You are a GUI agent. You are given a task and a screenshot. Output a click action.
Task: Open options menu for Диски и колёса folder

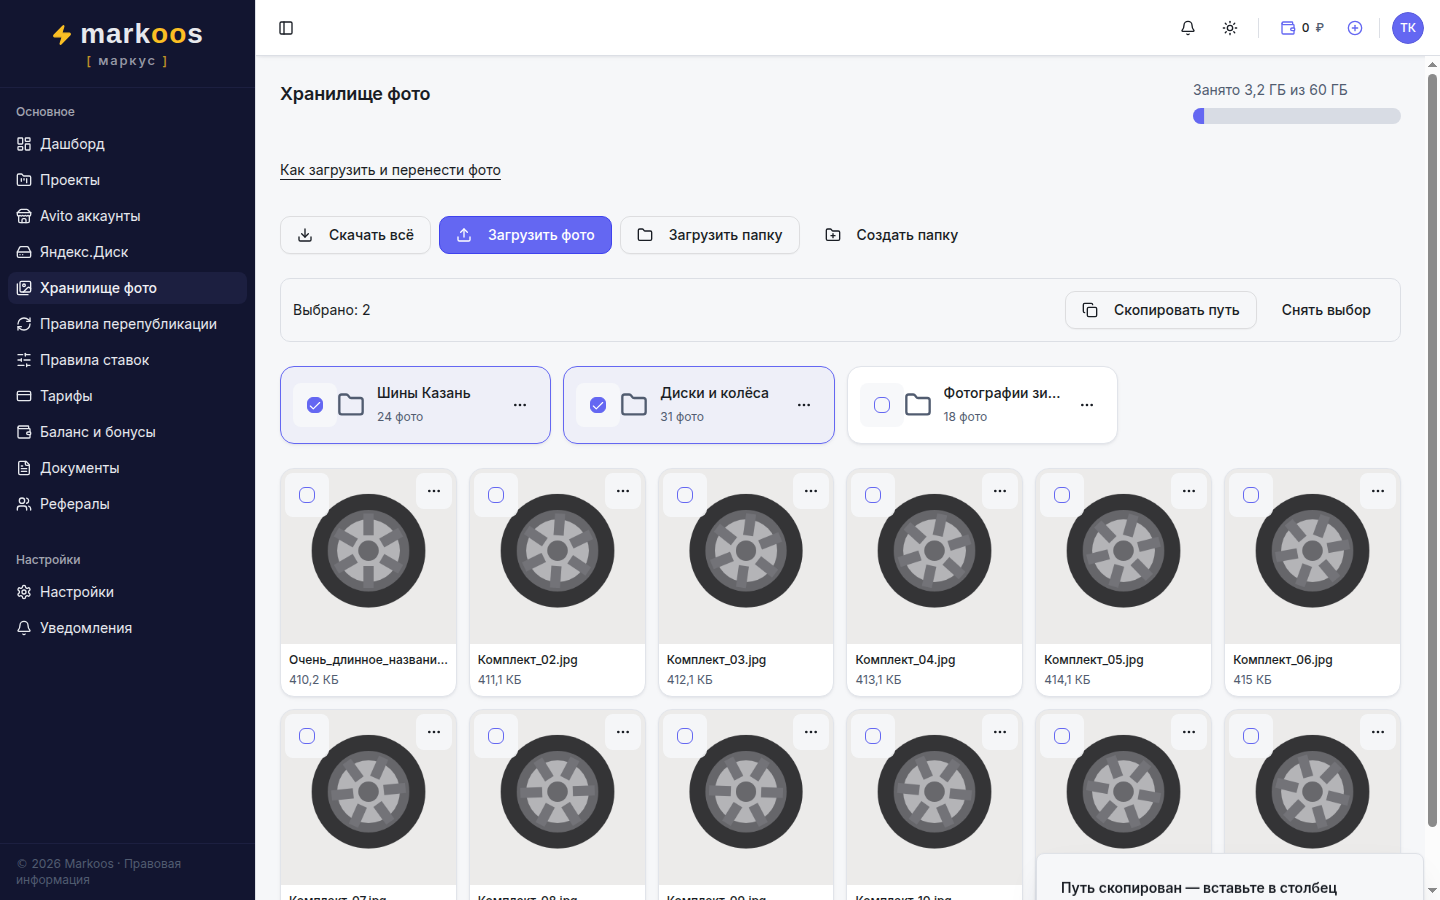(x=804, y=405)
